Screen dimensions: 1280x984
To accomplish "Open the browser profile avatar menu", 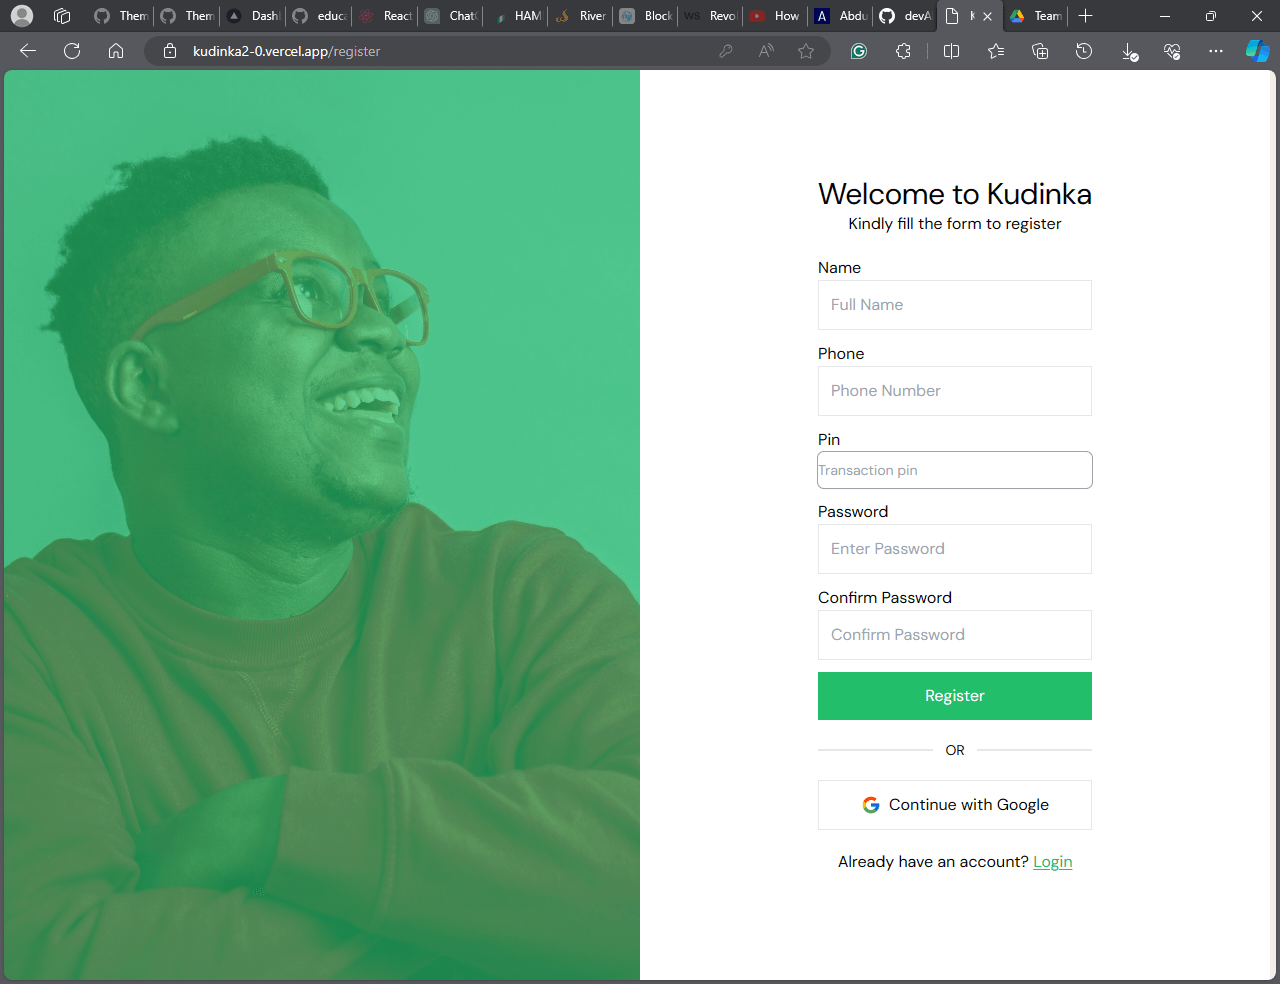I will coord(22,16).
